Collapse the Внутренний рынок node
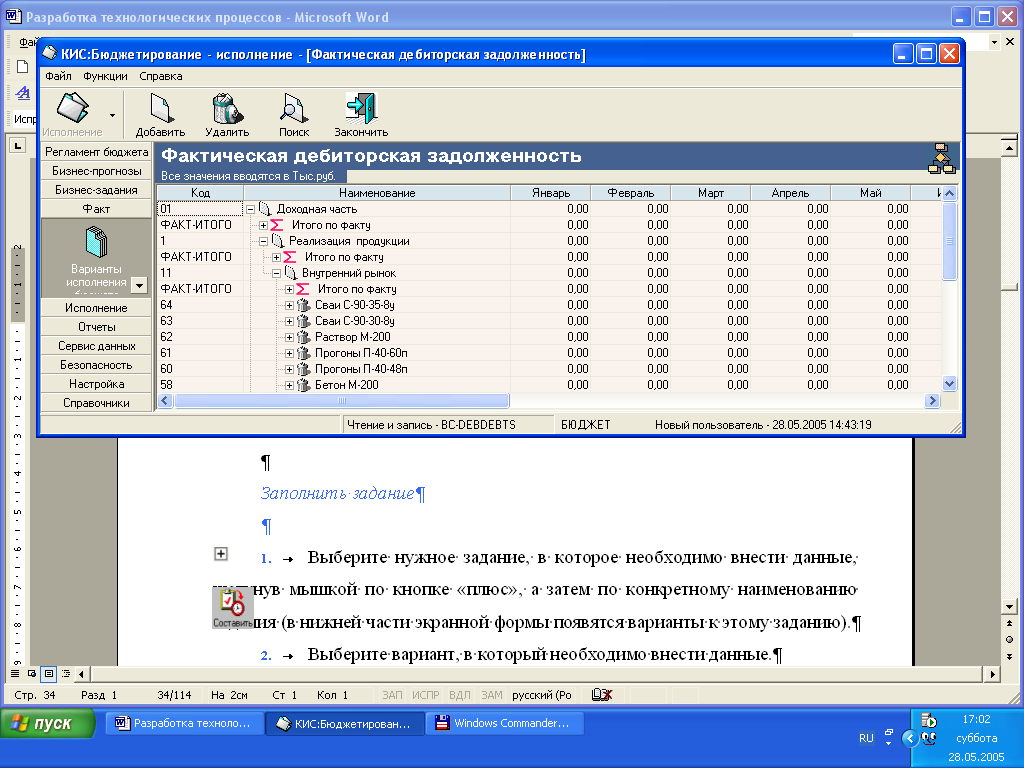 pyautogui.click(x=276, y=273)
